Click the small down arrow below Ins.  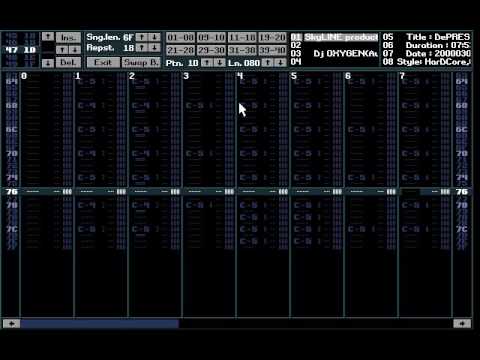(x=75, y=50)
